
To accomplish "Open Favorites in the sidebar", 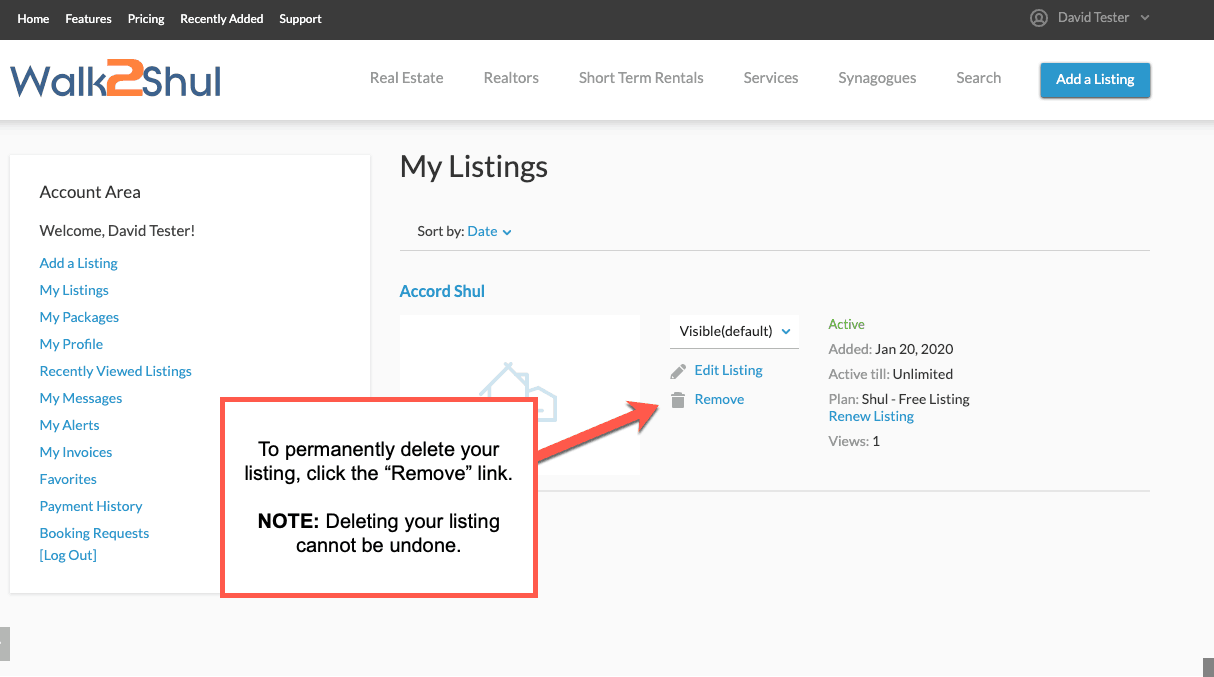I will pos(68,479).
